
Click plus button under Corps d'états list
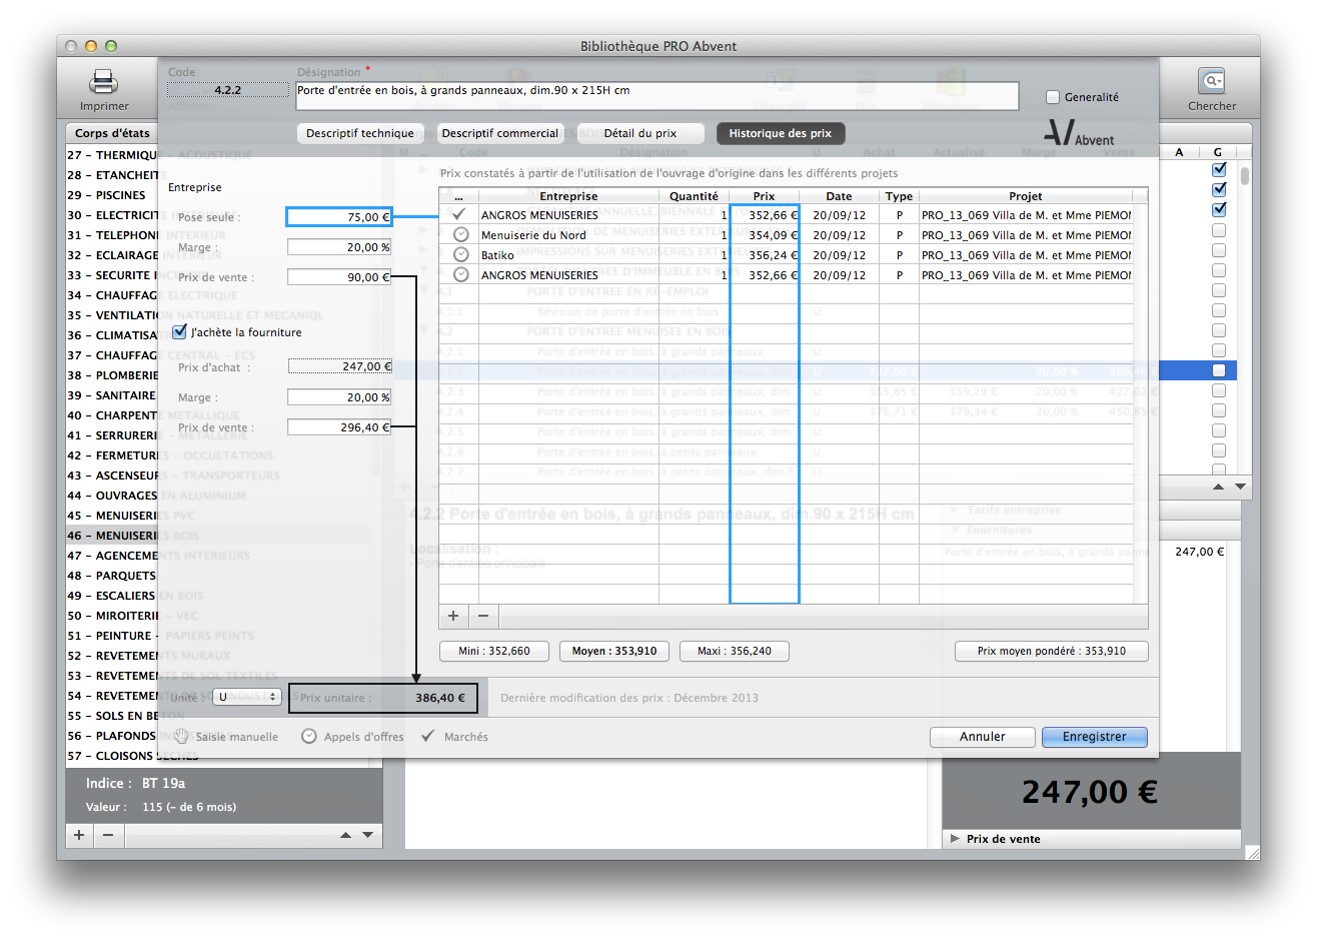click(x=79, y=835)
